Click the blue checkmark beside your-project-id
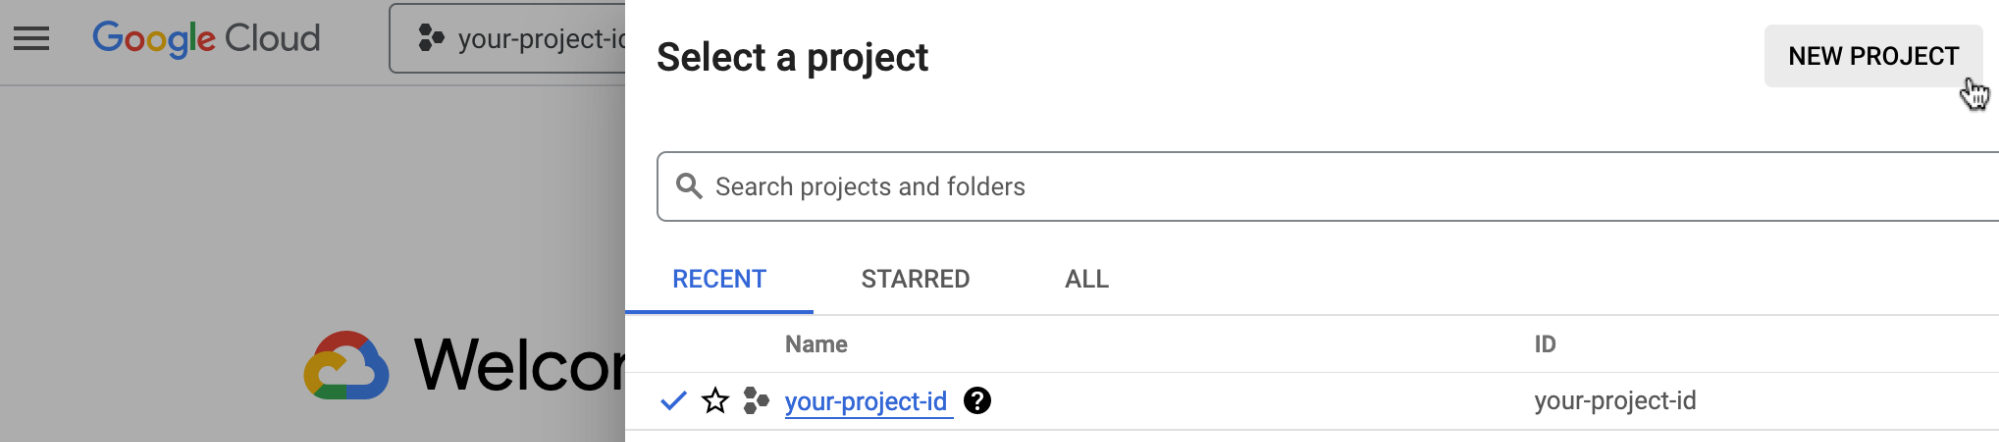The width and height of the screenshot is (1999, 442). coord(673,401)
